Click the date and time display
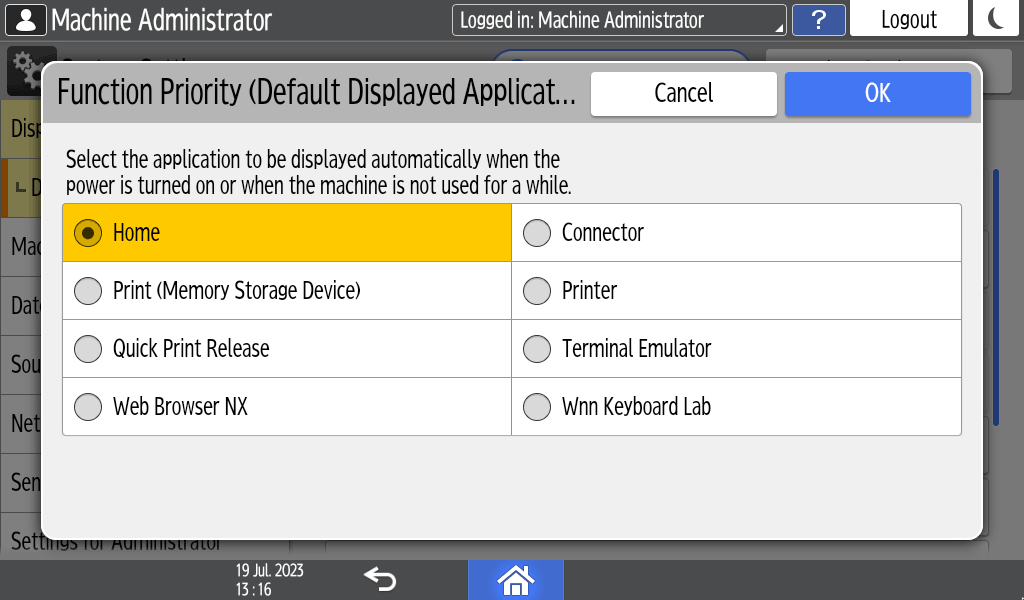 click(x=269, y=580)
